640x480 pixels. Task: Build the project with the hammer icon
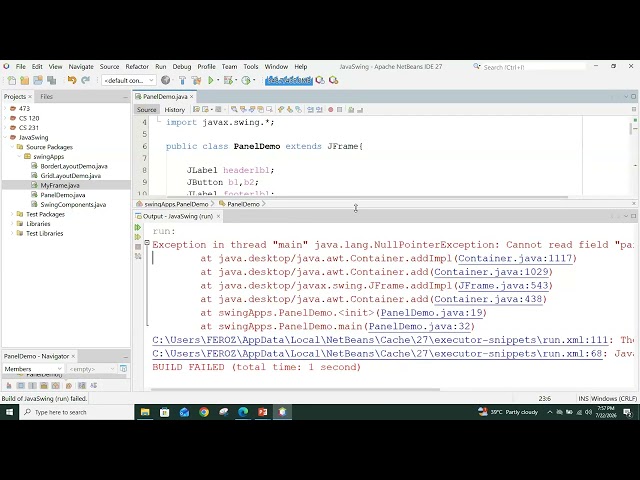coord(182,80)
